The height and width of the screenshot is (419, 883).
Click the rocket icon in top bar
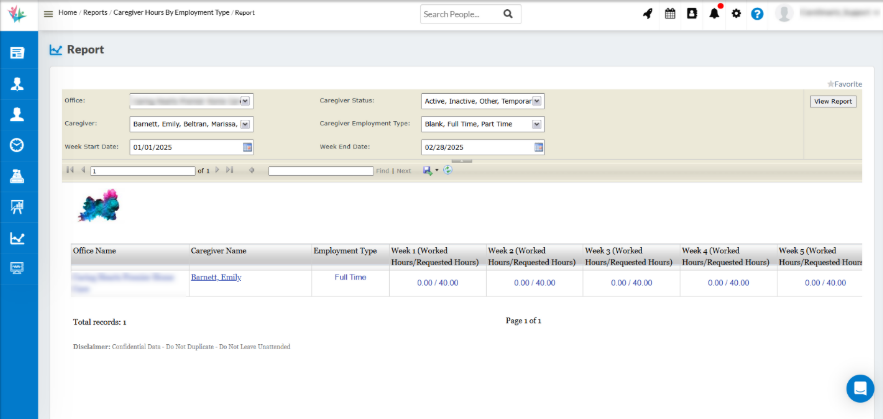coord(648,14)
